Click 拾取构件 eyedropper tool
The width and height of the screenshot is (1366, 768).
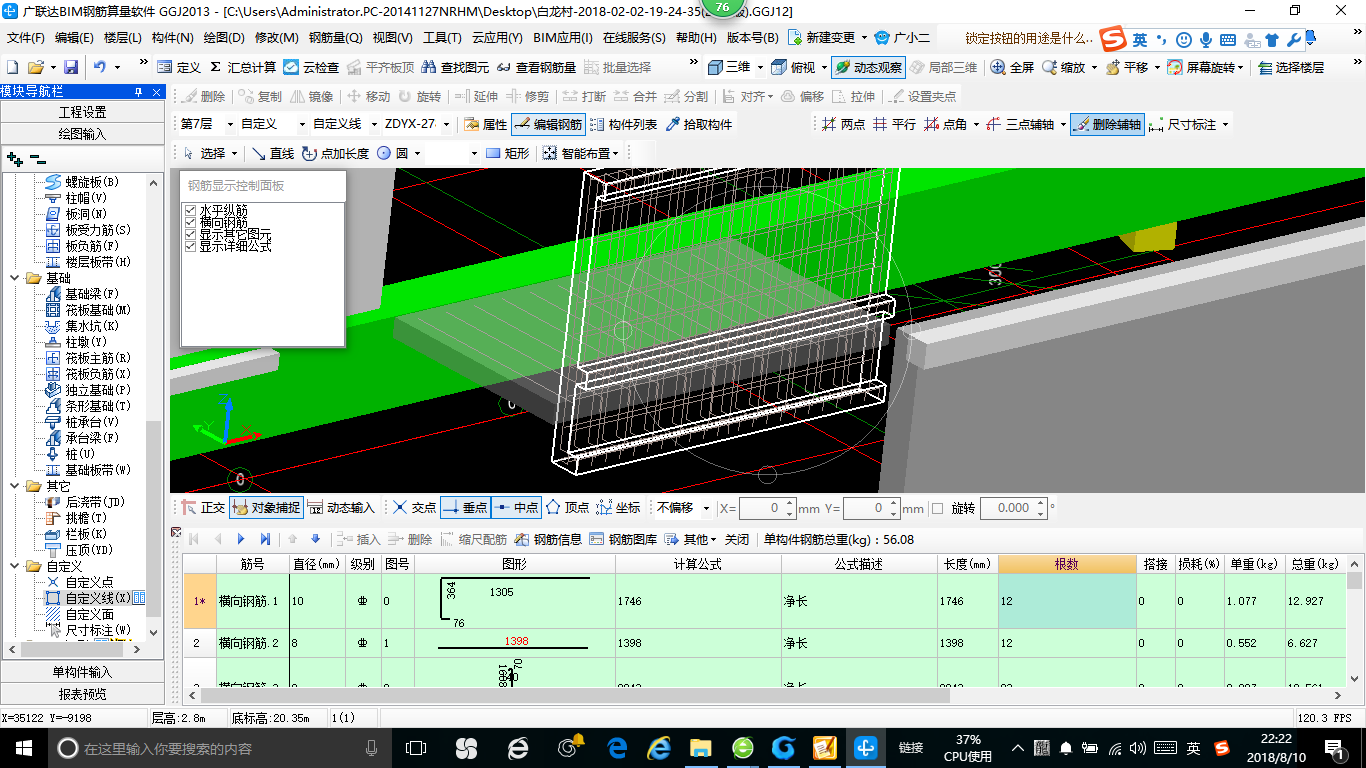pyautogui.click(x=698, y=124)
